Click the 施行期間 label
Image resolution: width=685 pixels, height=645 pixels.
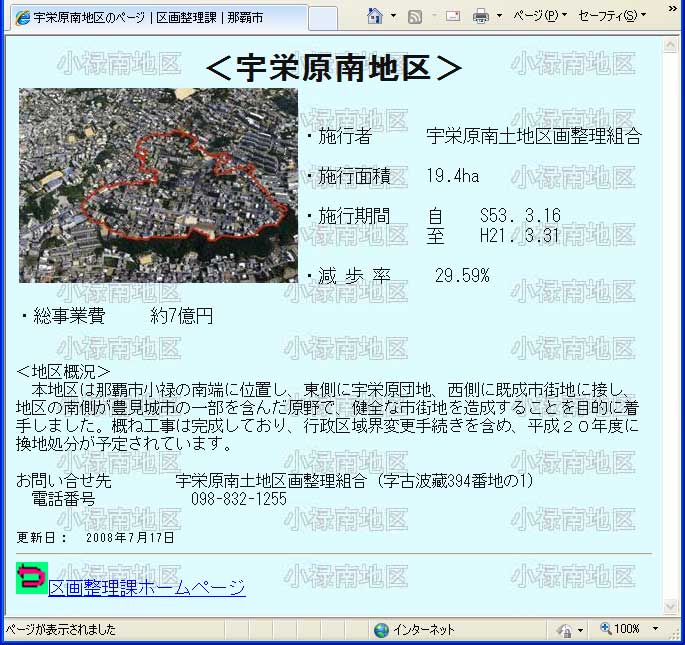(354, 216)
